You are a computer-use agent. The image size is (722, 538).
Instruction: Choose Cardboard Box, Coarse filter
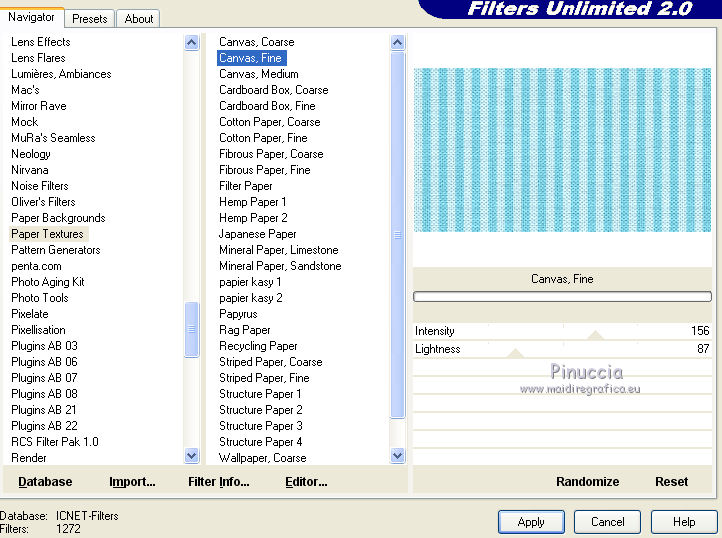point(274,90)
